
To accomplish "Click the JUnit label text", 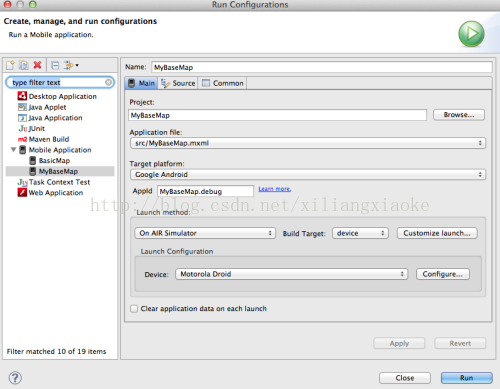I will [x=37, y=128].
